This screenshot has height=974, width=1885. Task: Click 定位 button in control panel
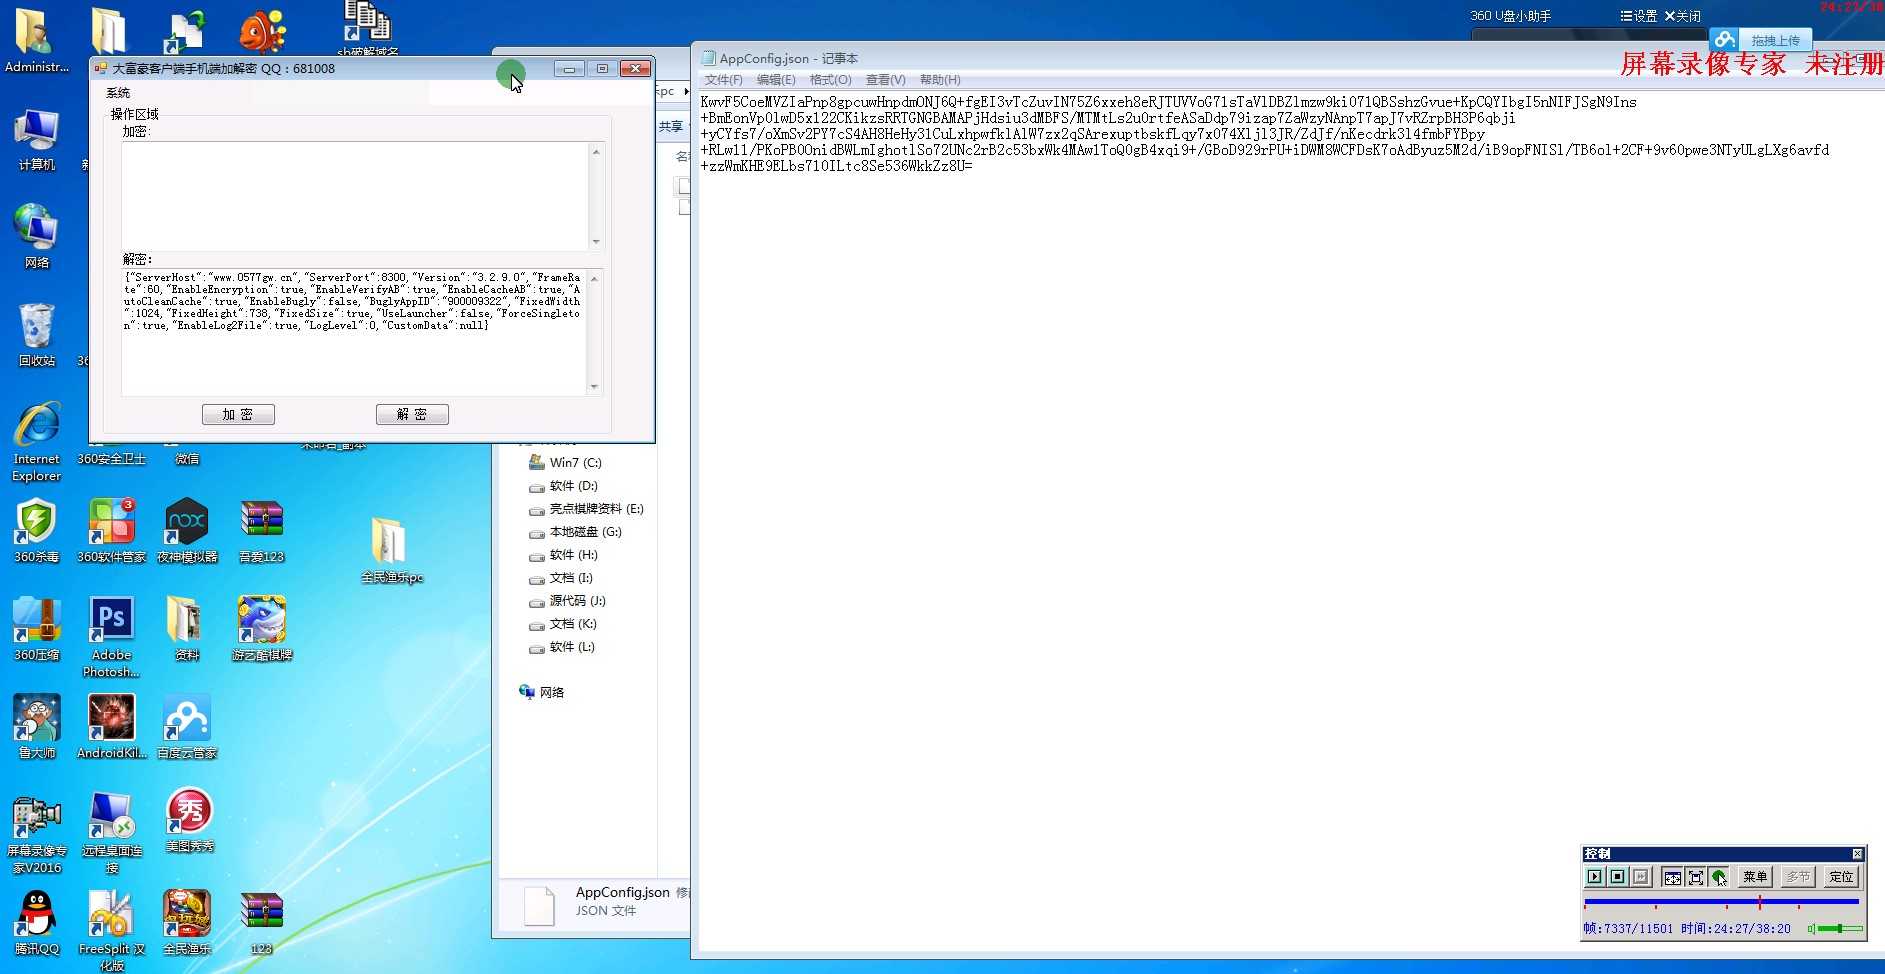coord(1841,877)
